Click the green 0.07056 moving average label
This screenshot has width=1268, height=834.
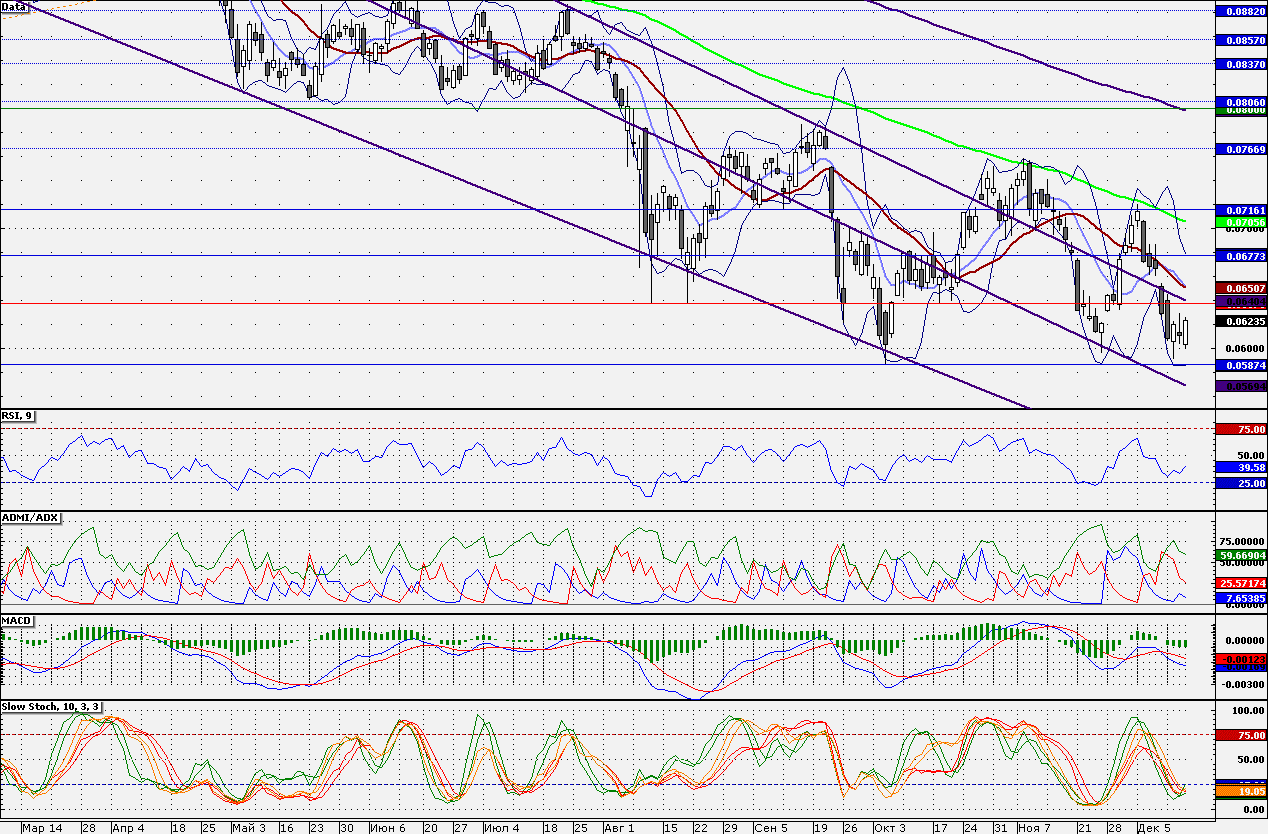tap(1240, 222)
